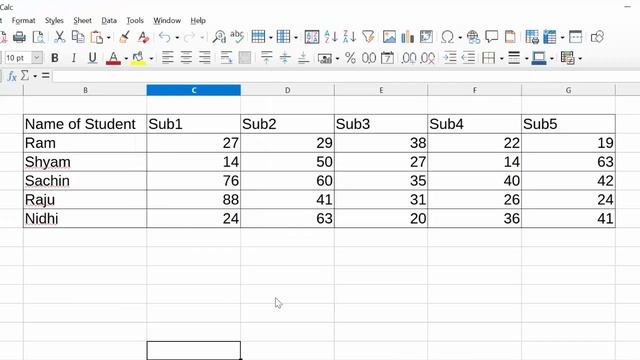640x360 pixels.
Task: Expand the Border Style dropdown arrow
Action: coord(526,58)
